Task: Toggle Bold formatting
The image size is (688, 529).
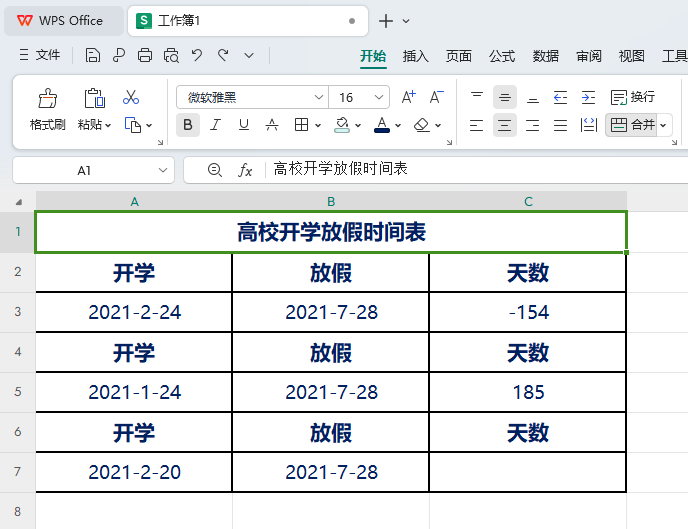Action: pos(188,125)
